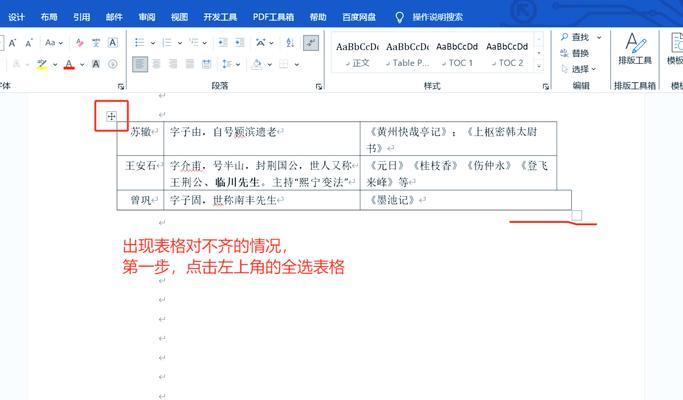
Task: Apply numbered list formatting
Action: point(166,43)
